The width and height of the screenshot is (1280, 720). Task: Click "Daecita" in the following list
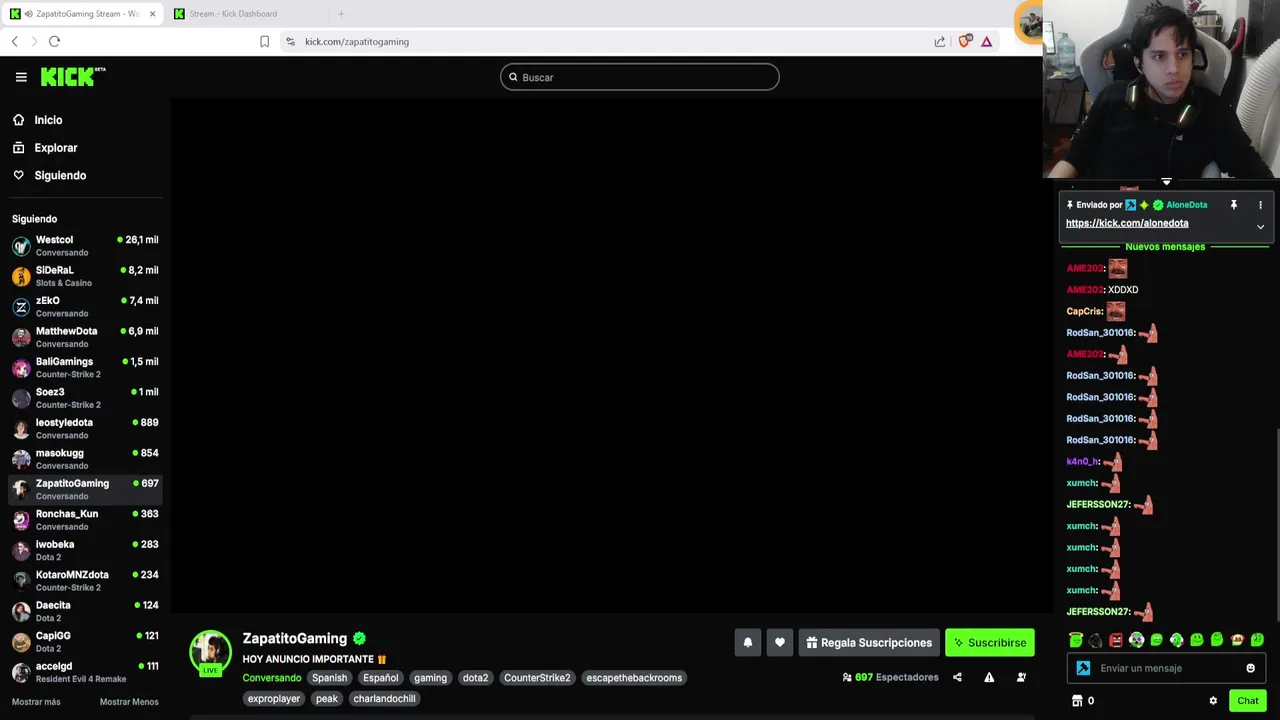[x=53, y=605]
